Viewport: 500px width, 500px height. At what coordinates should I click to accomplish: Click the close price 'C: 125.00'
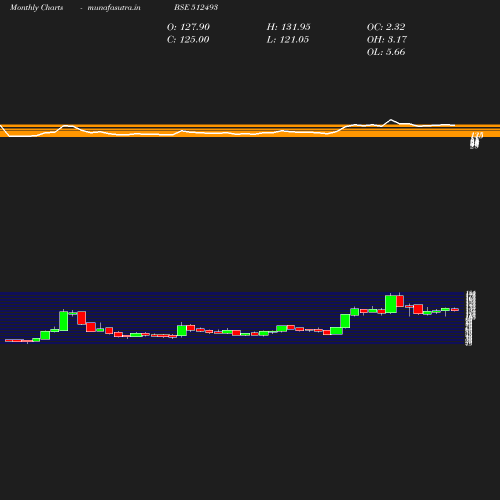pyautogui.click(x=188, y=40)
